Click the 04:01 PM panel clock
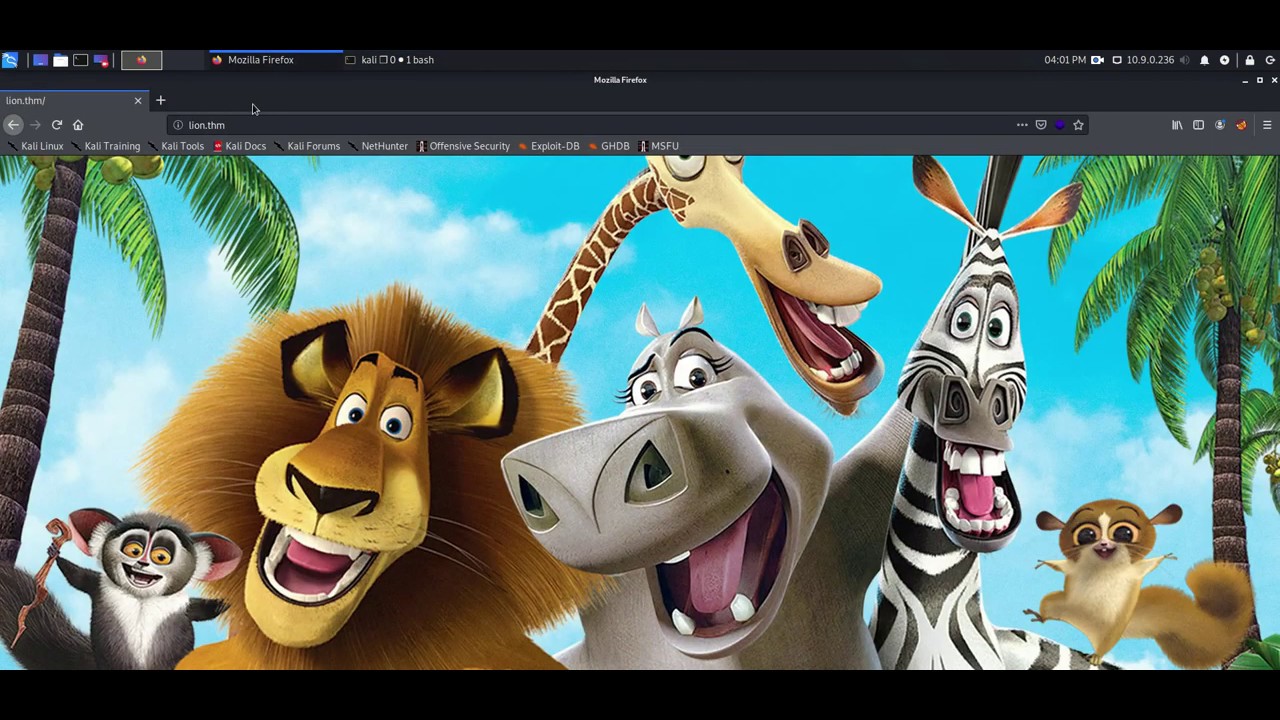The width and height of the screenshot is (1280, 720). click(x=1065, y=60)
